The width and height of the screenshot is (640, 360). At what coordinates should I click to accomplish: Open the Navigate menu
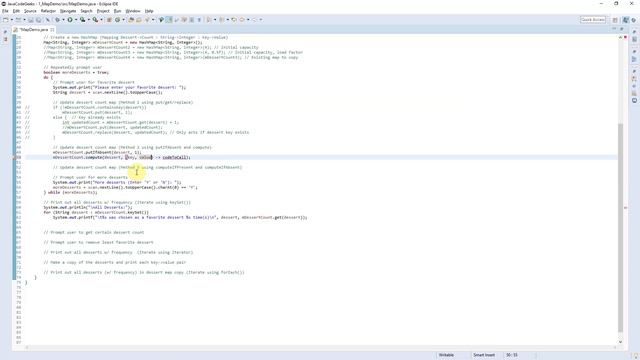(68, 11)
